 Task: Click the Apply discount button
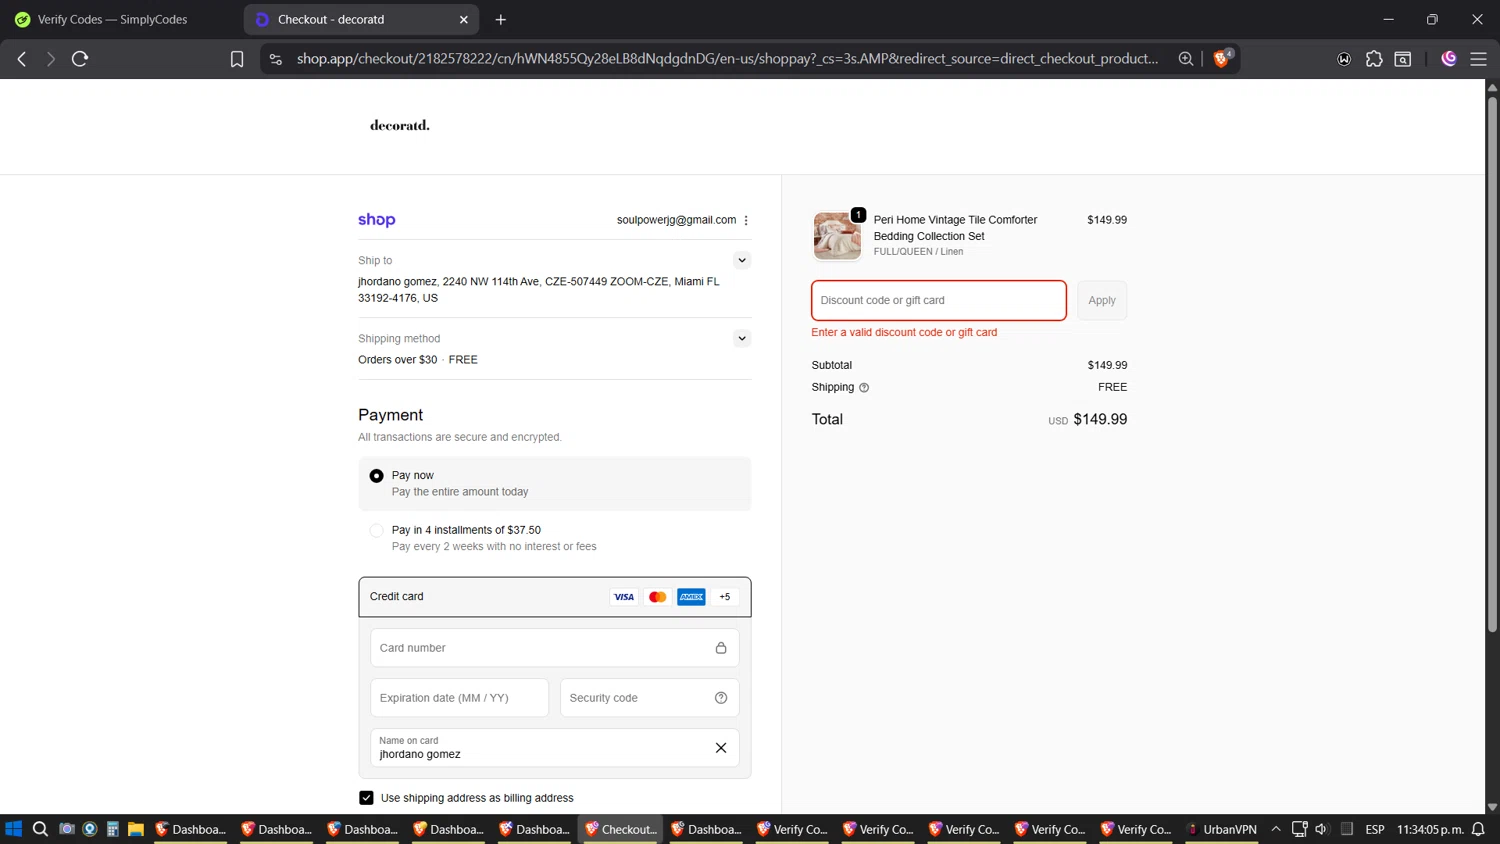[x=1102, y=300]
